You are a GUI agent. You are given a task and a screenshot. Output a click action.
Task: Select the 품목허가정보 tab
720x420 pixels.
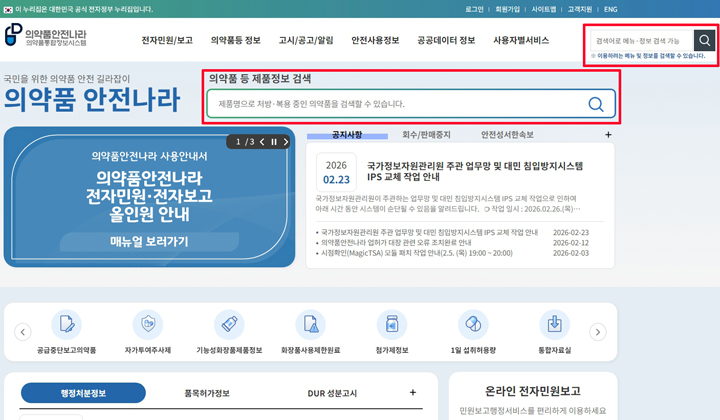coord(207,393)
